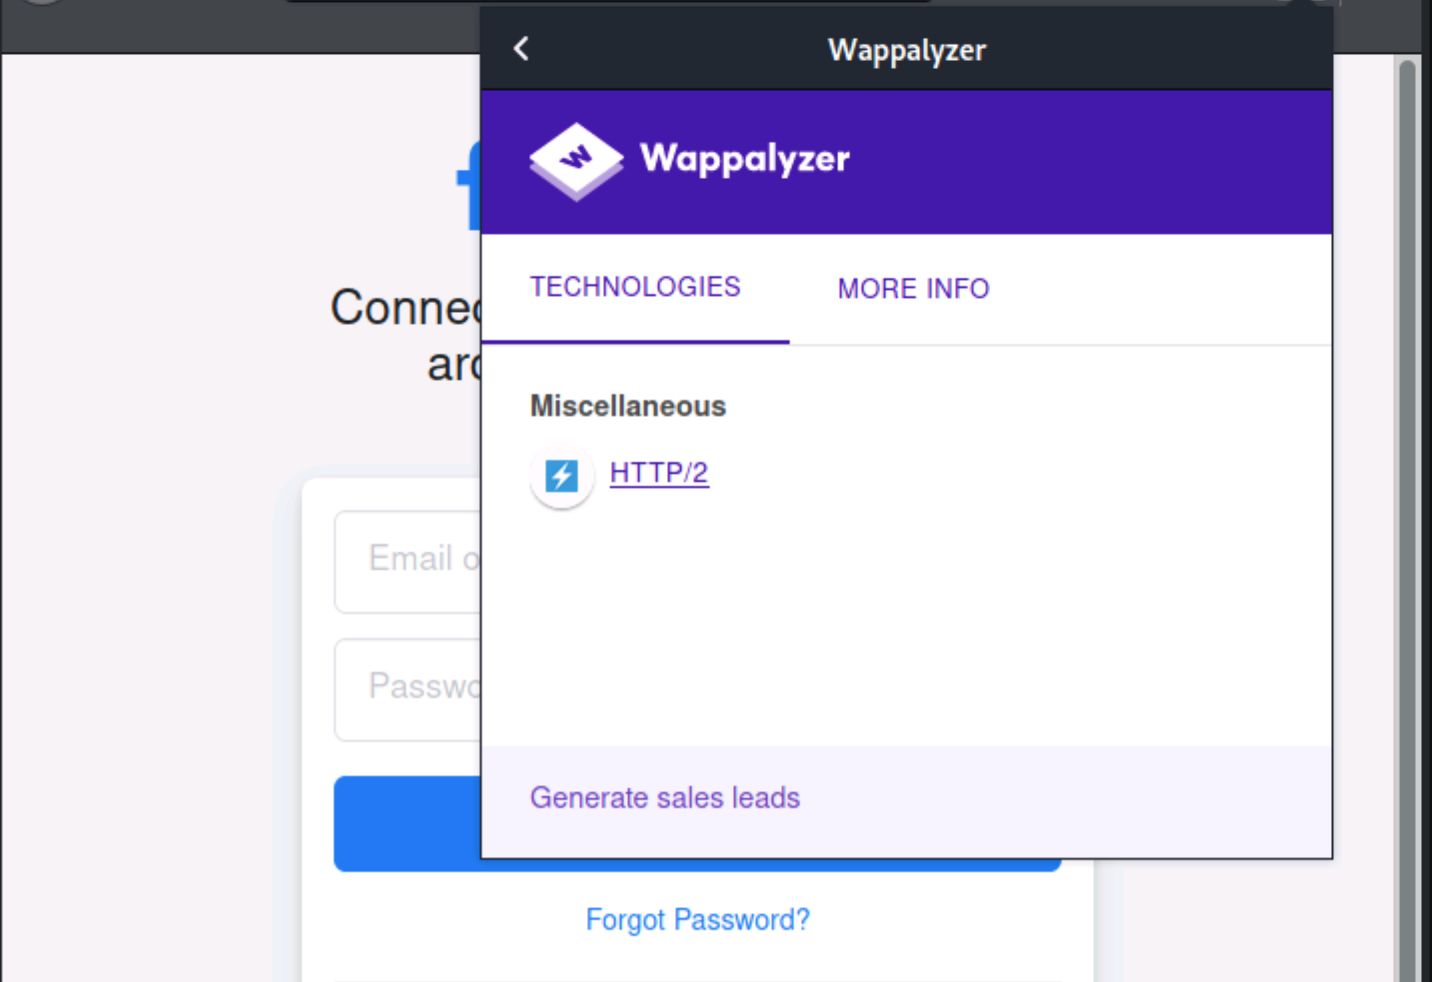Open the HTTP/2 technology link

659,472
